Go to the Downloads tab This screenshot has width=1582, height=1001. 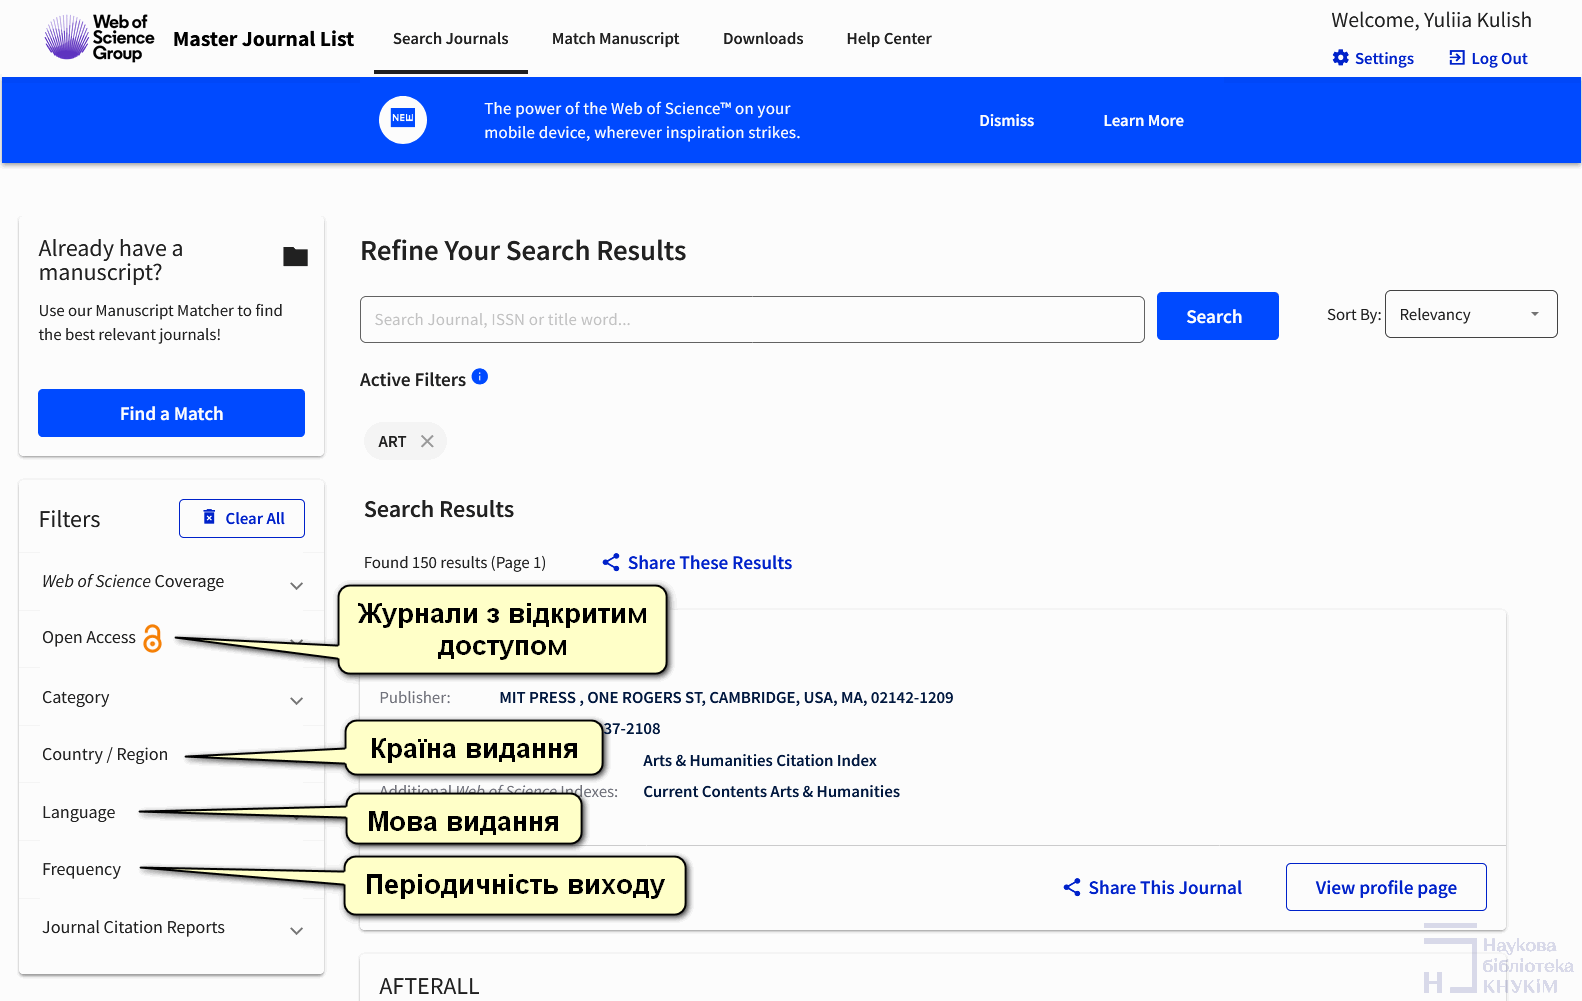[x=762, y=39]
